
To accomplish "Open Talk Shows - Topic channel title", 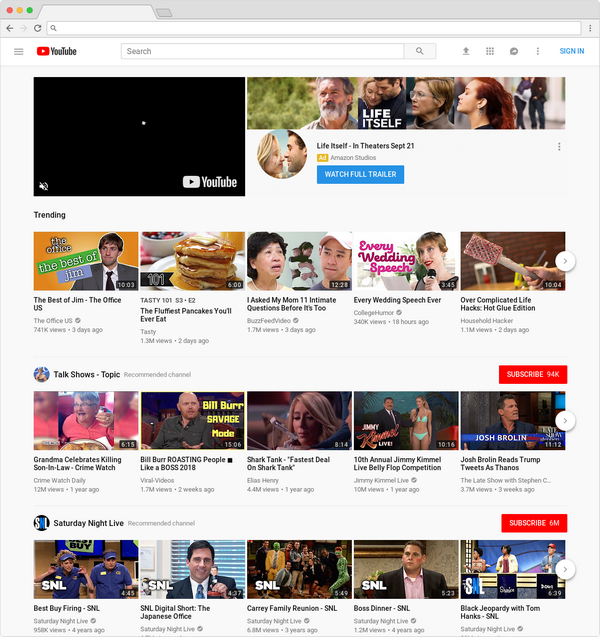I will coord(87,375).
